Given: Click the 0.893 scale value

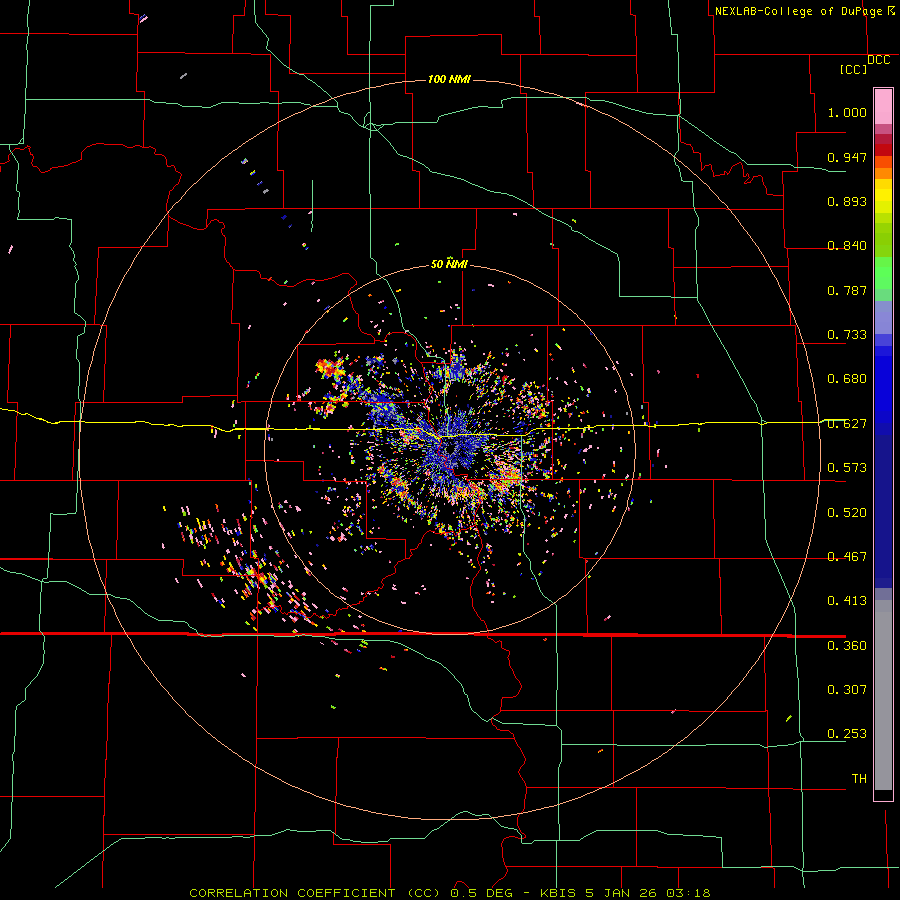Looking at the screenshot, I should point(847,201).
